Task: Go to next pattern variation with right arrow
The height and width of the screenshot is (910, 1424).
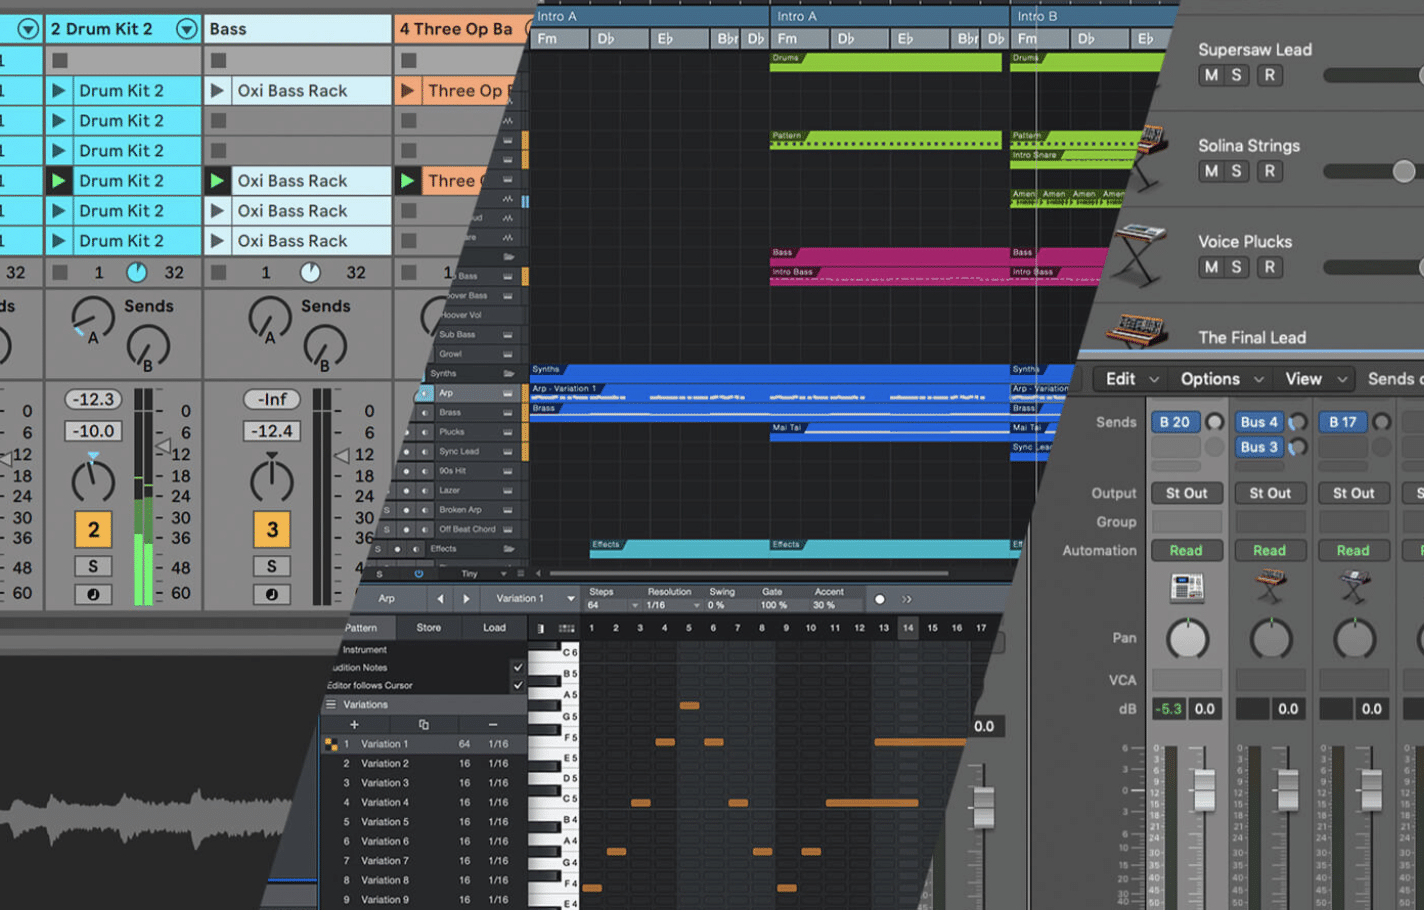Action: point(465,599)
